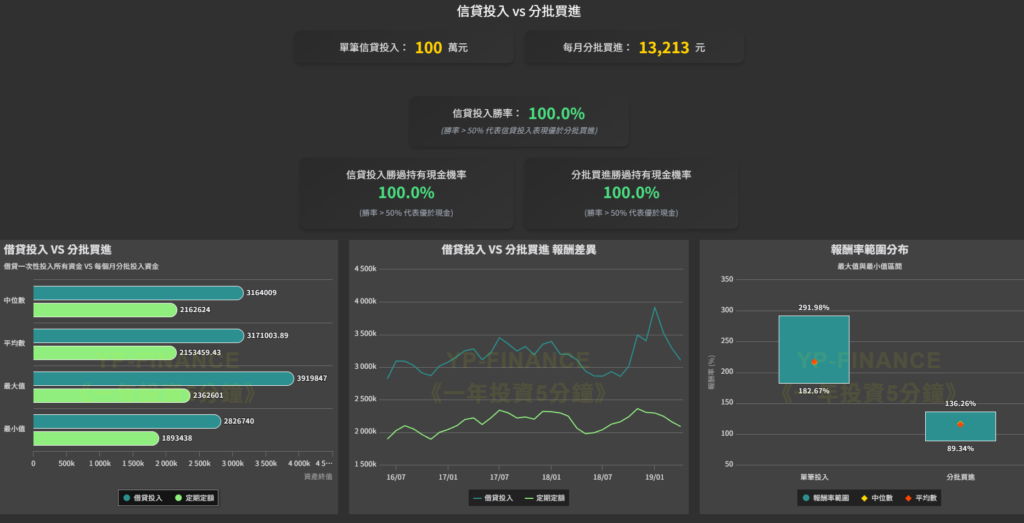The image size is (1024, 523).
Task: Click 平均數 red diamond legend item
Action: coord(921,497)
